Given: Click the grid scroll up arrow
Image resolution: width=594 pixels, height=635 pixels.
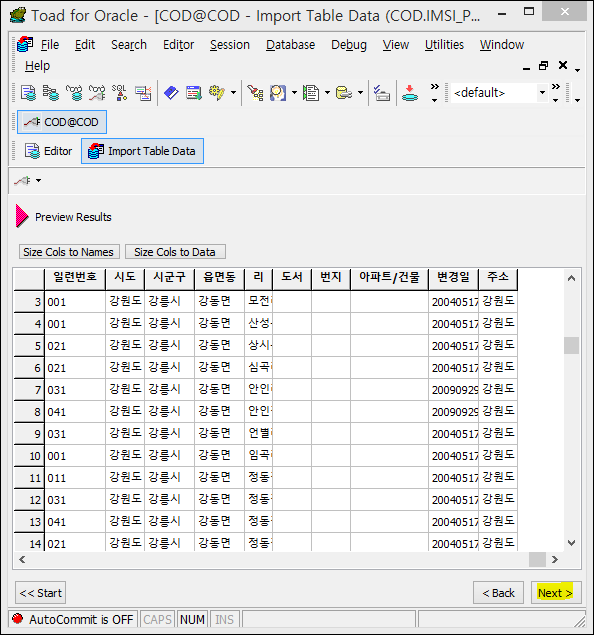Looking at the screenshot, I should point(571,278).
